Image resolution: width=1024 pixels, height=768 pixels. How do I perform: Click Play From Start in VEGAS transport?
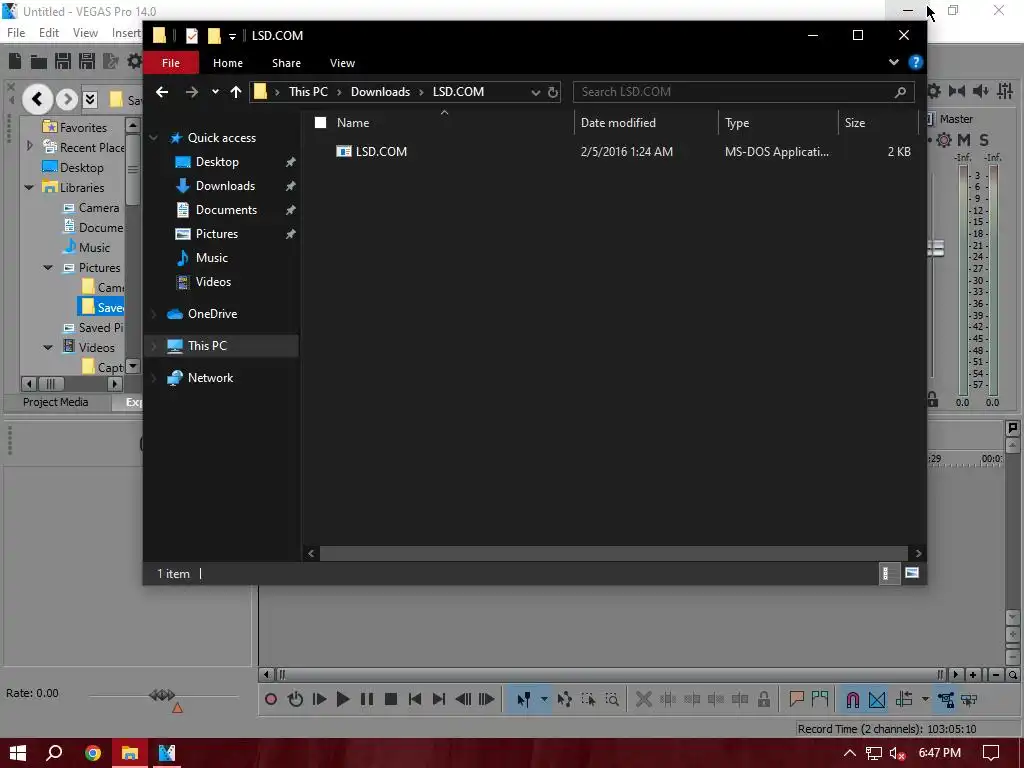pos(319,699)
